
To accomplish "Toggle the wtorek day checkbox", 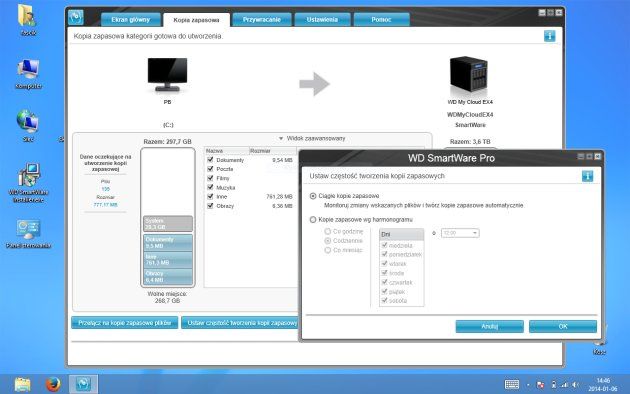I will (384, 263).
